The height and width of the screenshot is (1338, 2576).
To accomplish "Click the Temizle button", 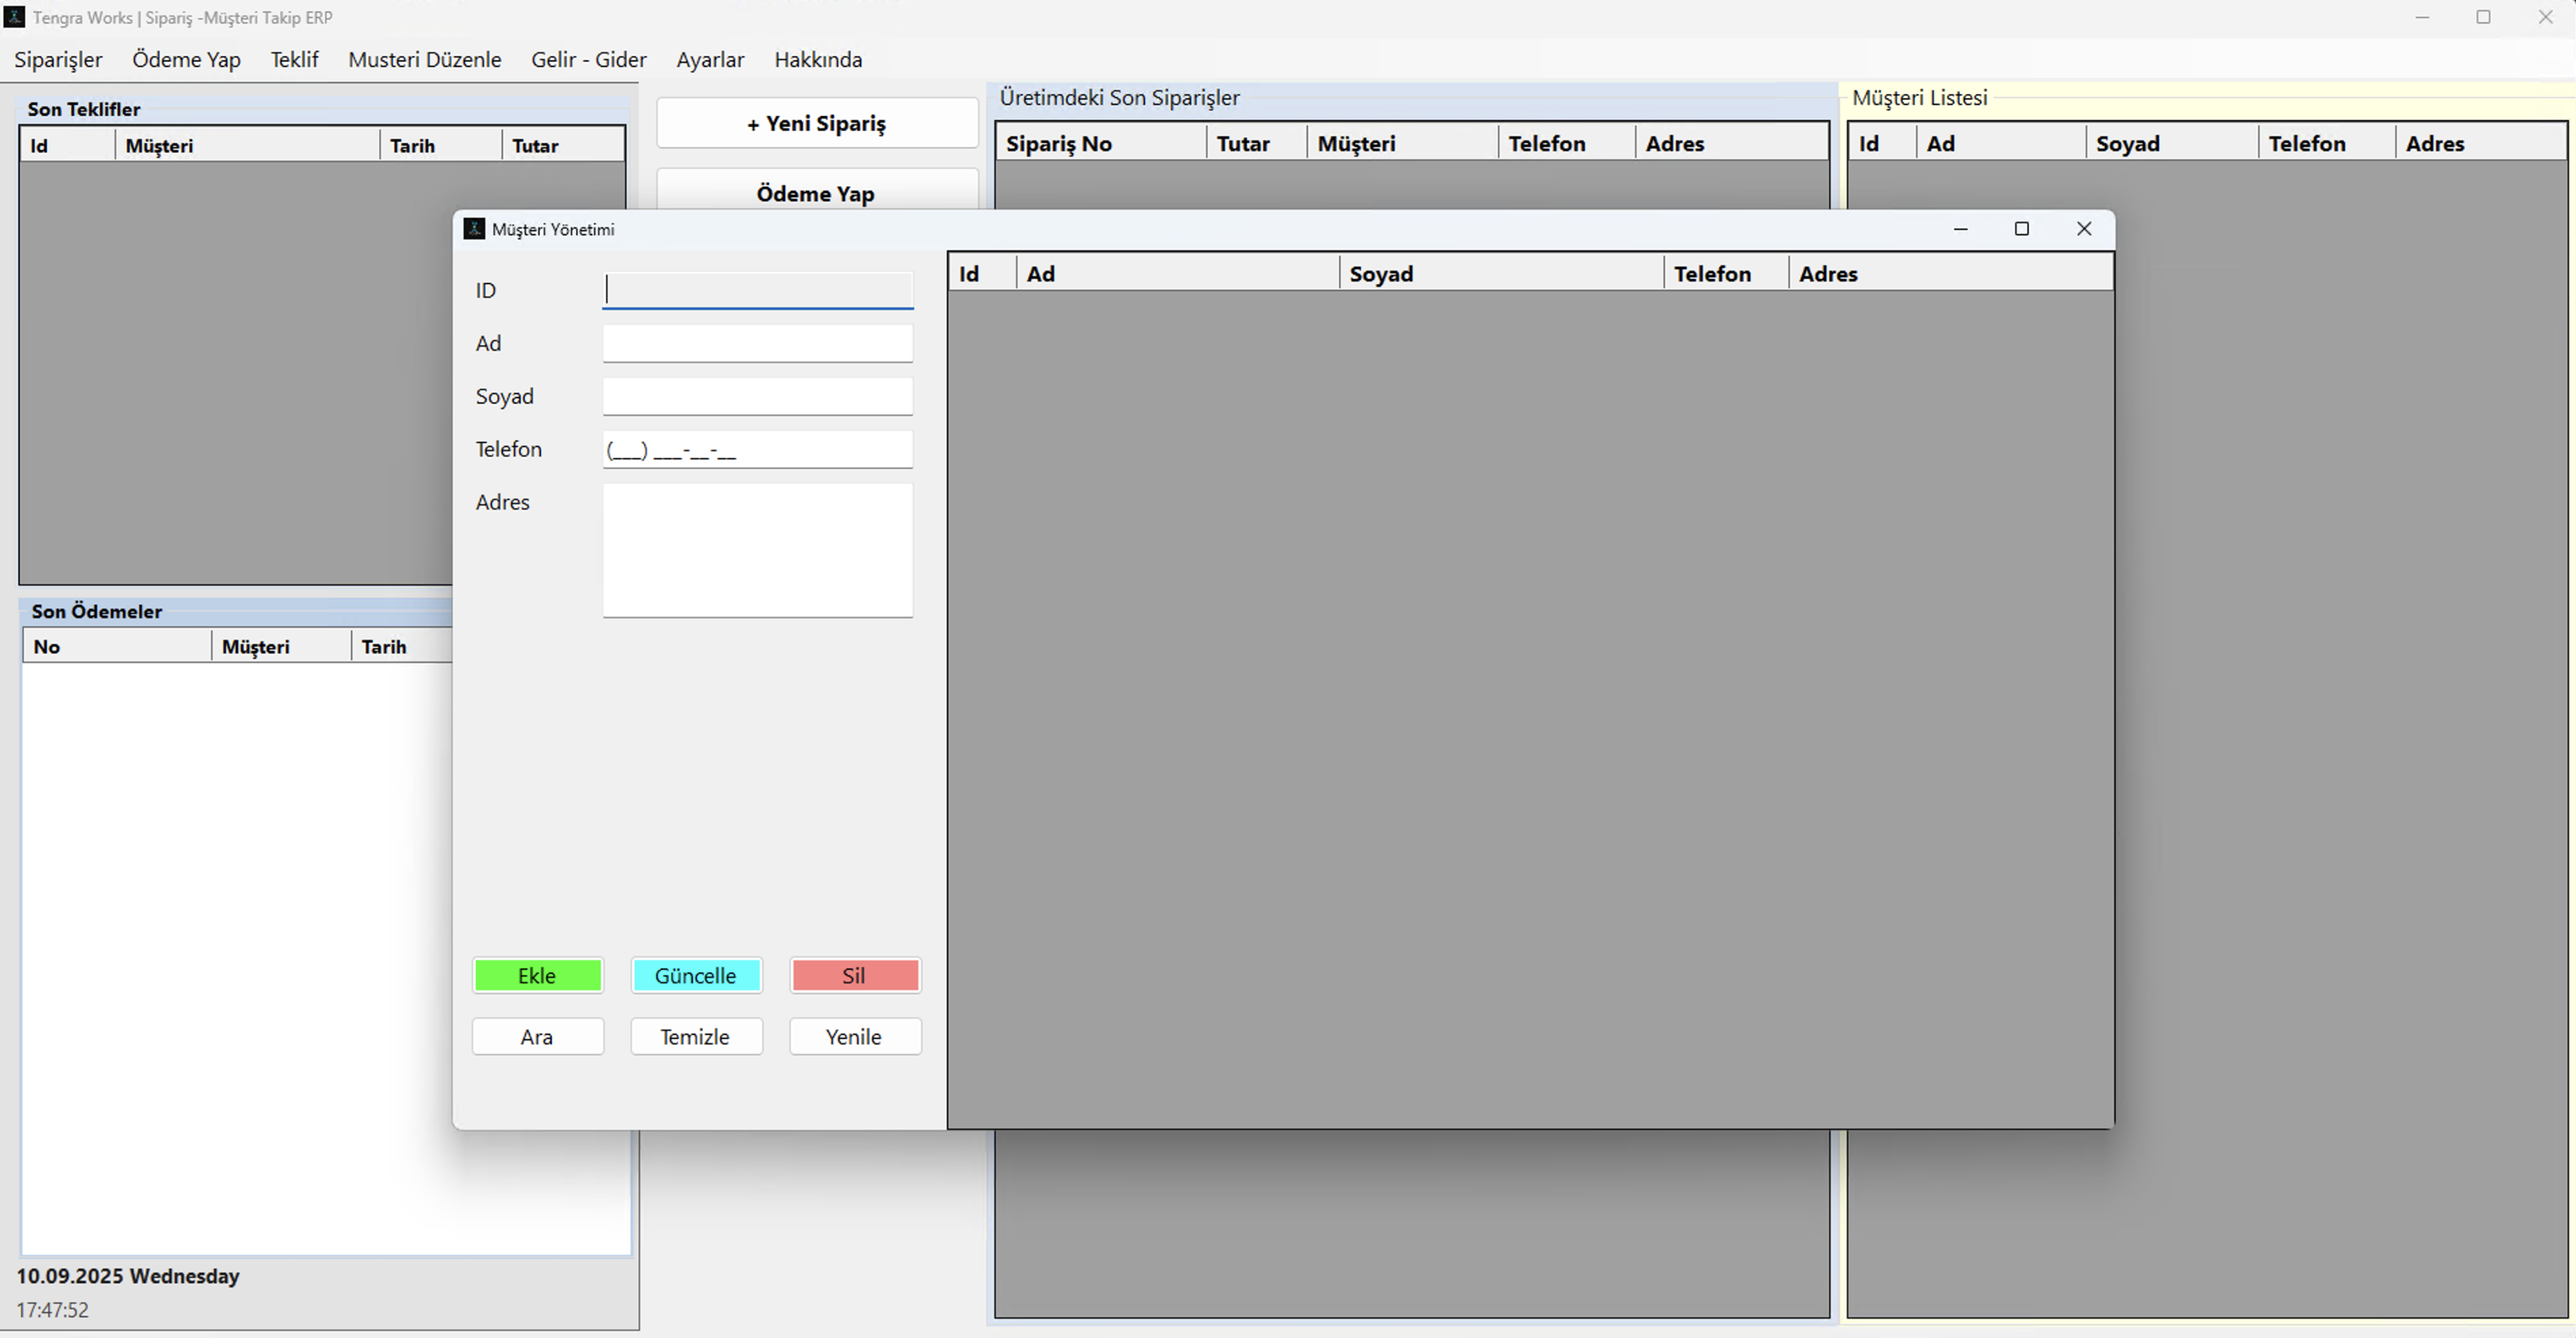I will 695,1037.
